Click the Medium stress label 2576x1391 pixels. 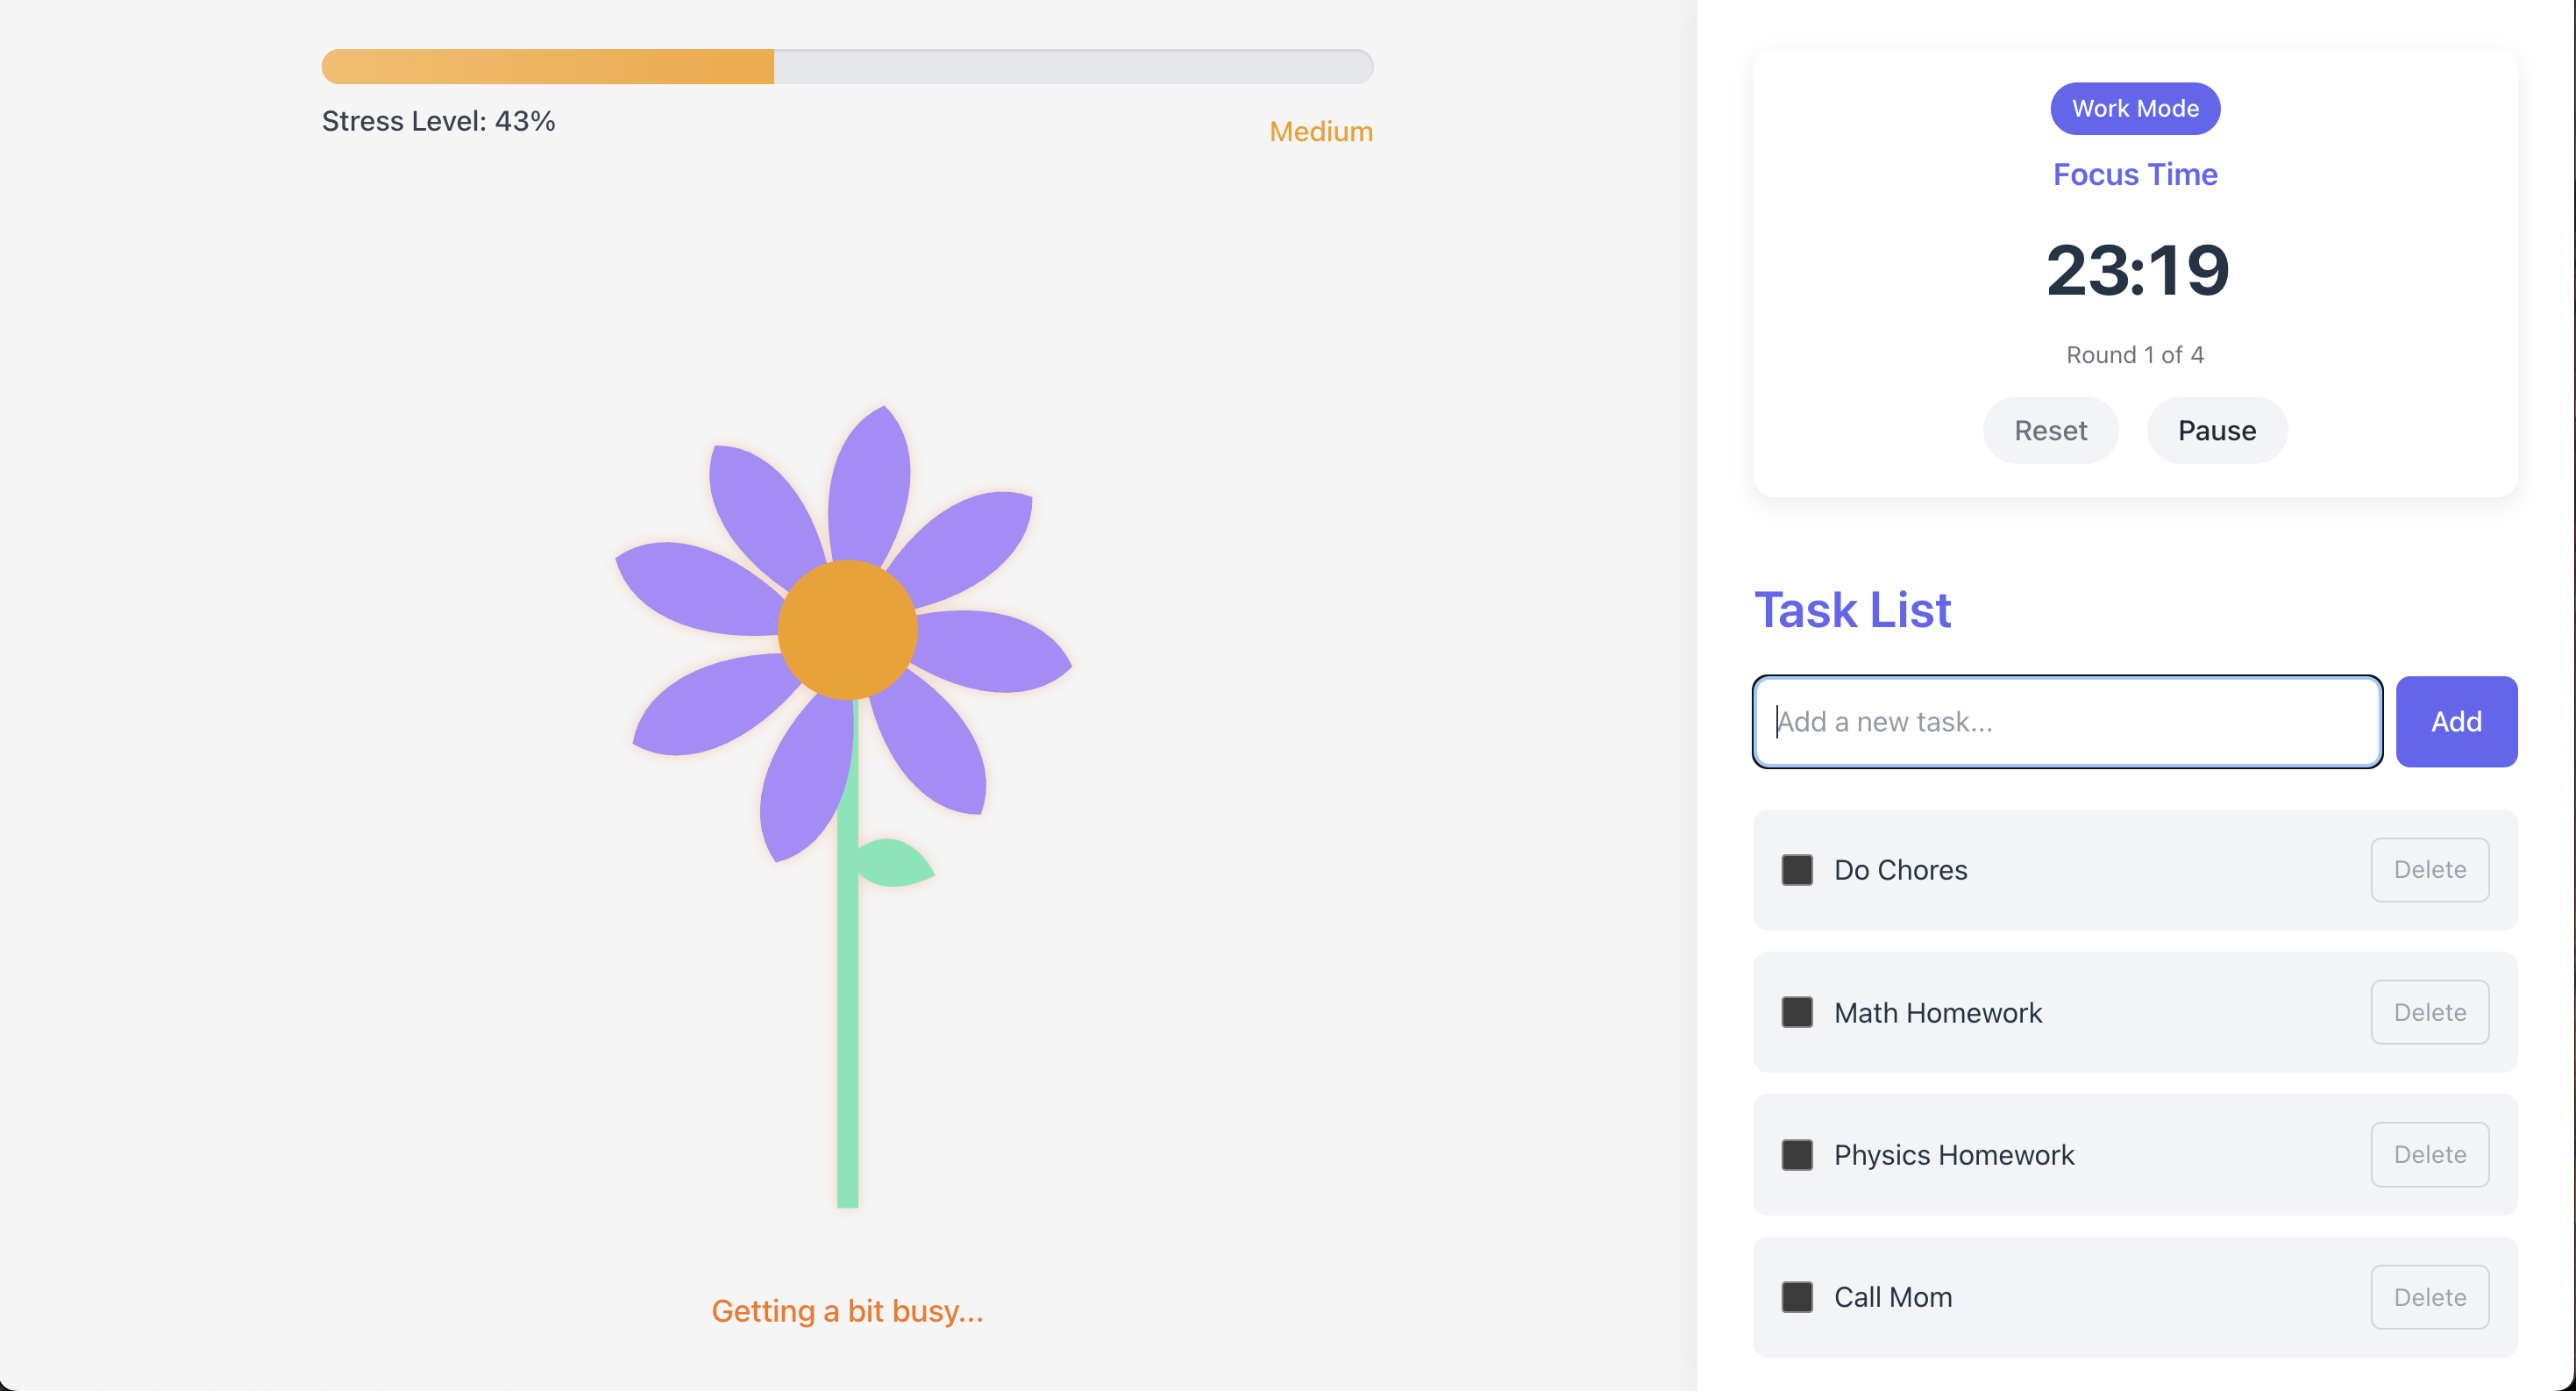point(1320,132)
